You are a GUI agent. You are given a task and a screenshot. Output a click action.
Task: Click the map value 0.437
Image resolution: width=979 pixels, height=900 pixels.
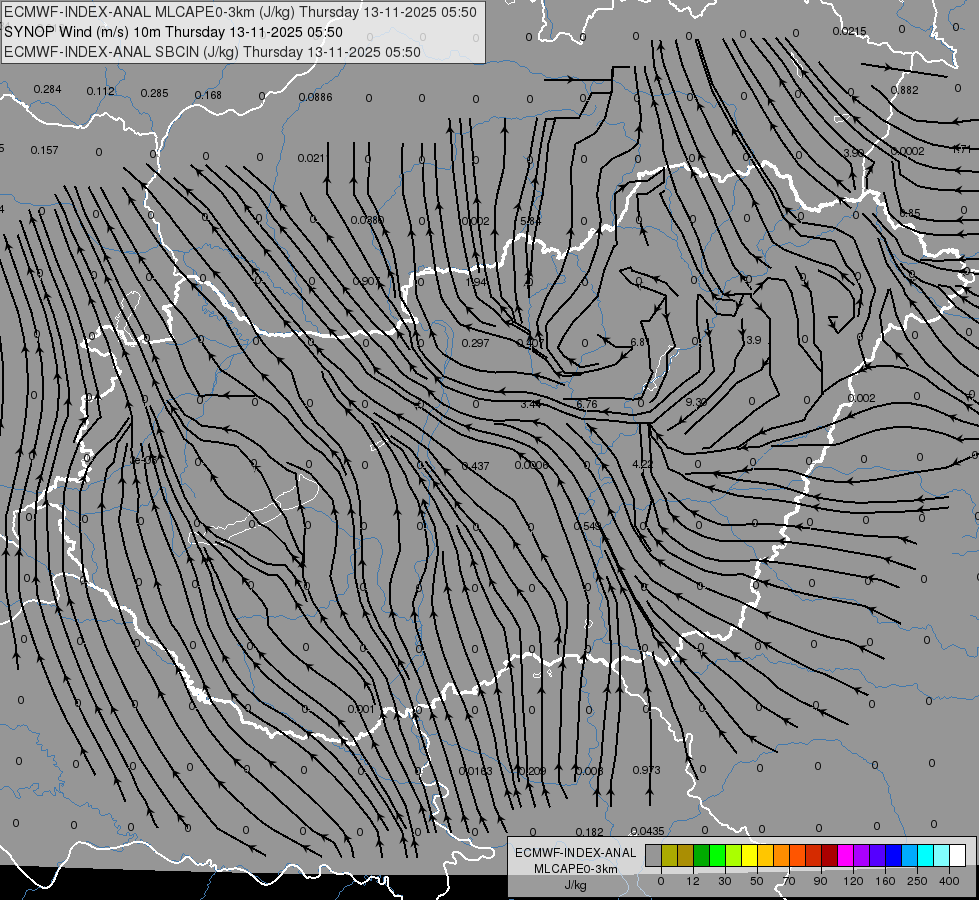(475, 466)
